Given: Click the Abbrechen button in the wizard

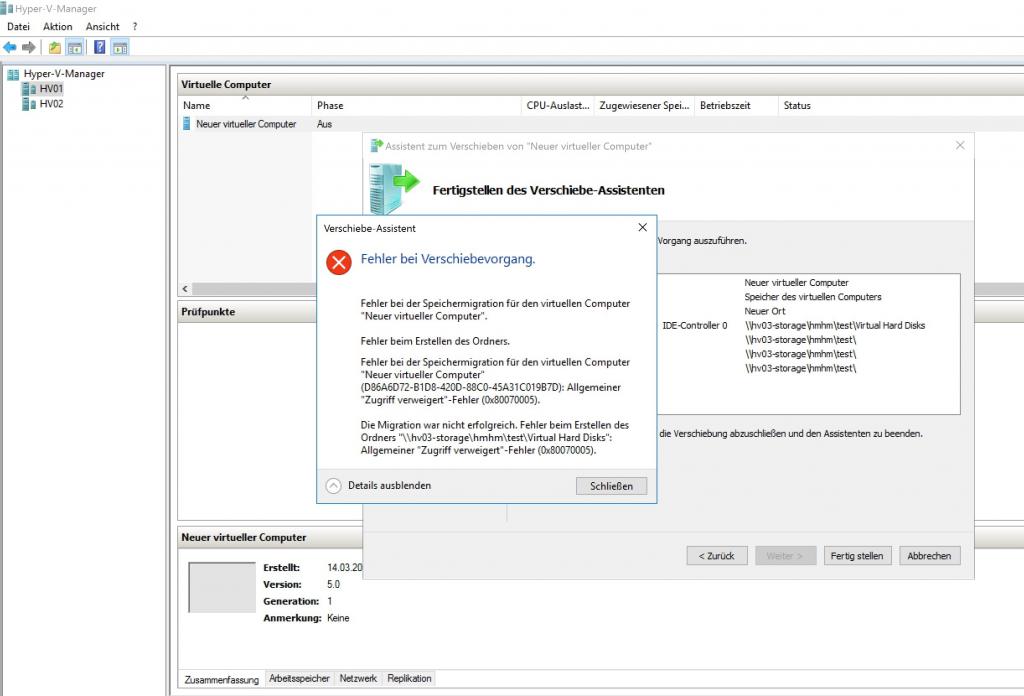Looking at the screenshot, I should (x=929, y=556).
